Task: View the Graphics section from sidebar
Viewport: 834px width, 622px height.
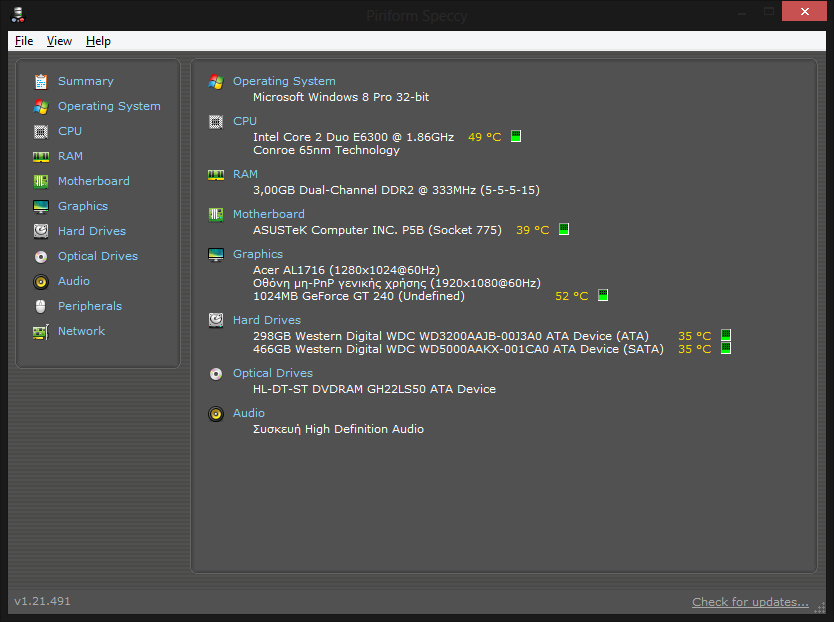Action: 82,206
